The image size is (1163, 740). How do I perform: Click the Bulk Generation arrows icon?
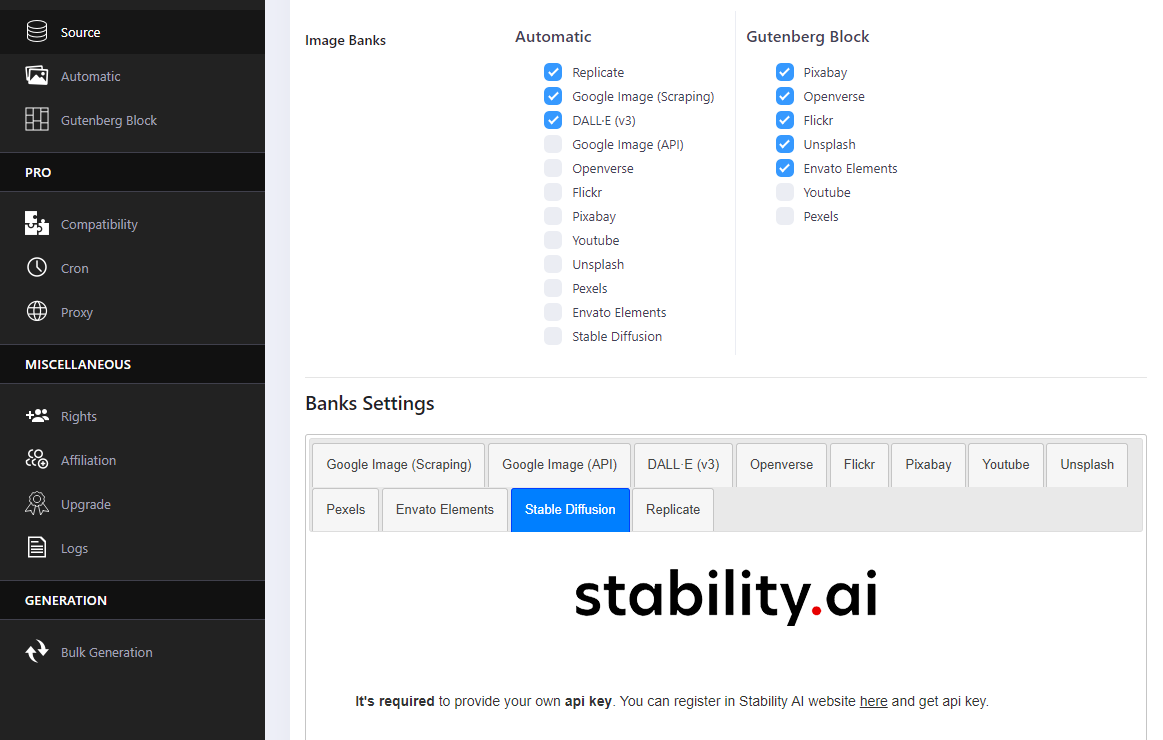pyautogui.click(x=37, y=652)
